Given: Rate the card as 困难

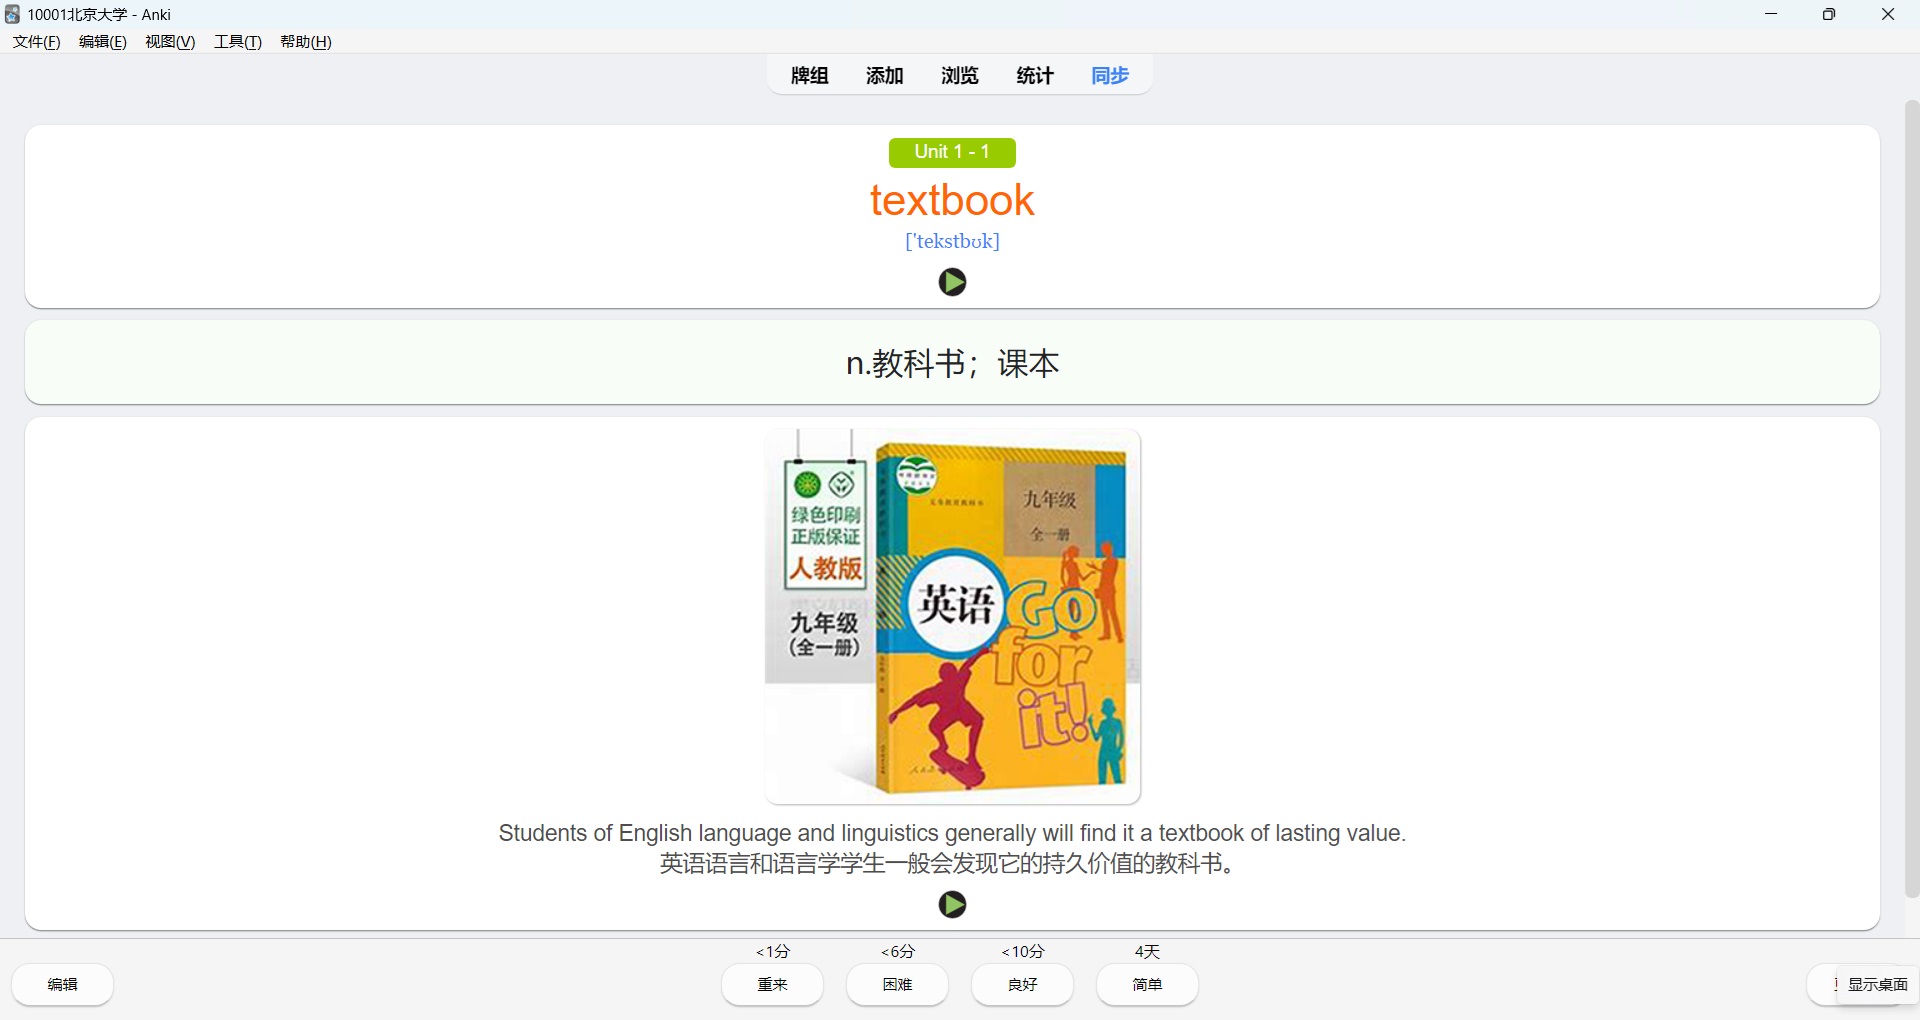Looking at the screenshot, I should (x=898, y=985).
